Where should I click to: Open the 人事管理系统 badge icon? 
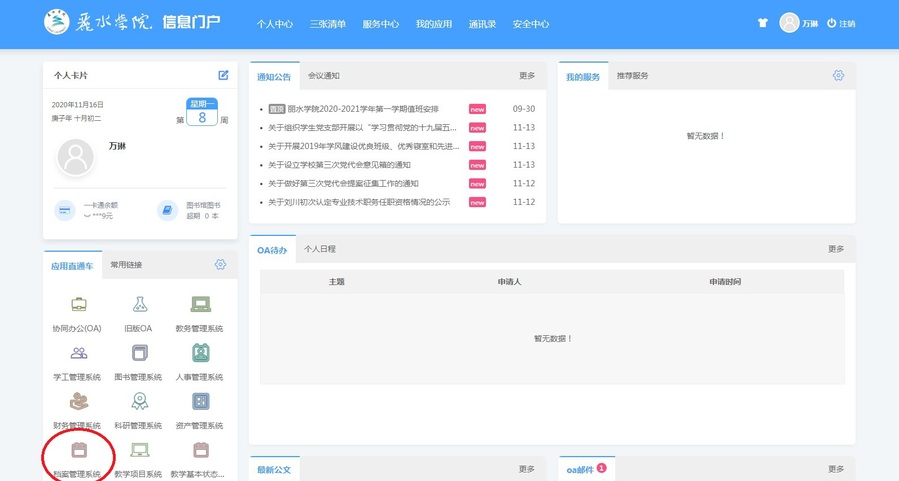[x=201, y=353]
